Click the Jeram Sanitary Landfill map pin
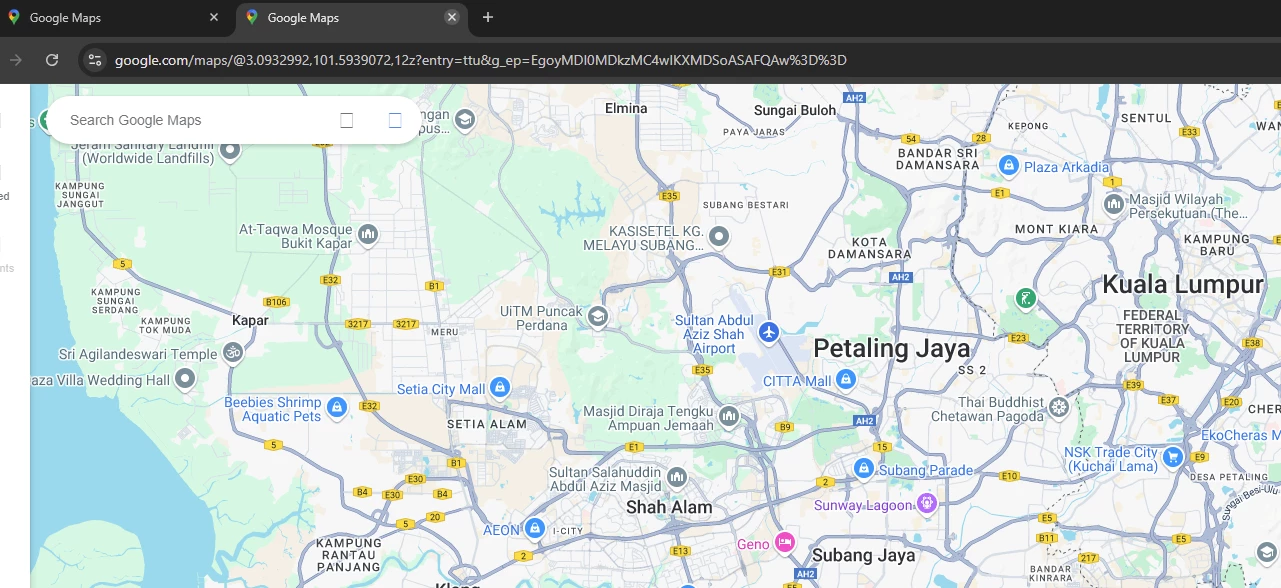1281x588 pixels. 230,150
